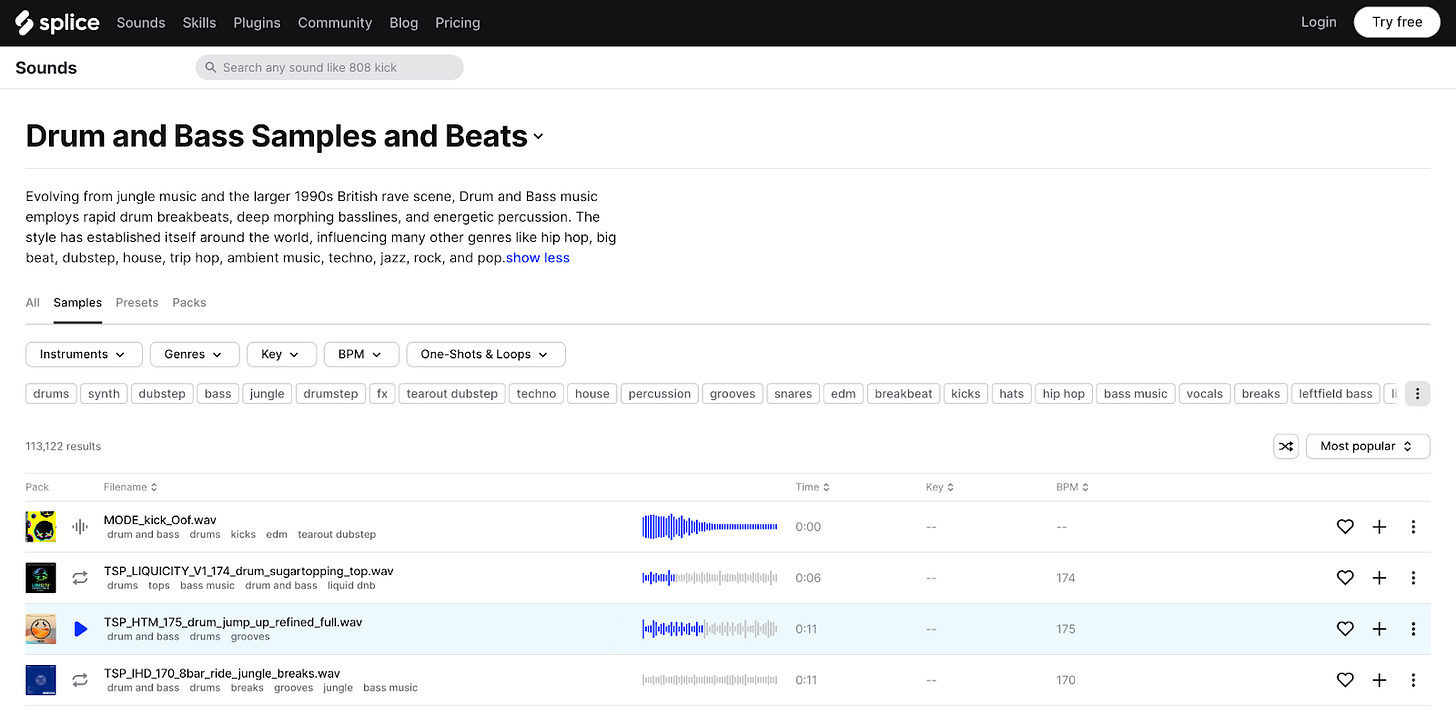1456x713 pixels.
Task: Favorite TSP_HTM_175 jump up sample
Action: click(x=1345, y=629)
